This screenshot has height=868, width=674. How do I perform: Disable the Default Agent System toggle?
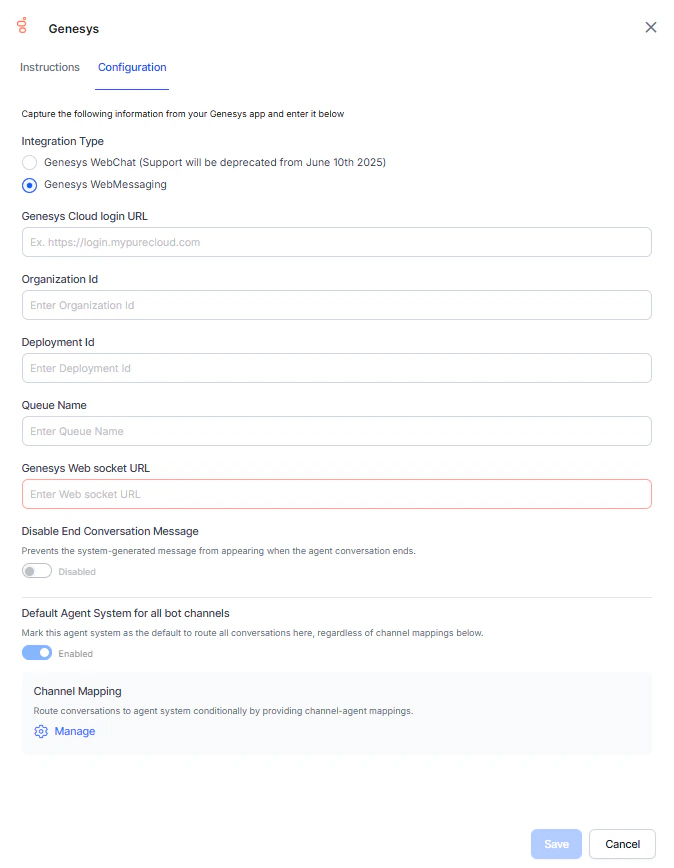[x=36, y=652]
